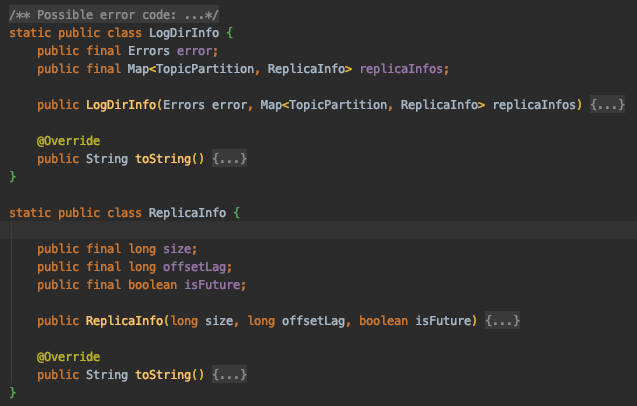Click 'Errors error' parameter in LogDirInfo constructor
The height and width of the screenshot is (406, 637).
click(x=205, y=105)
